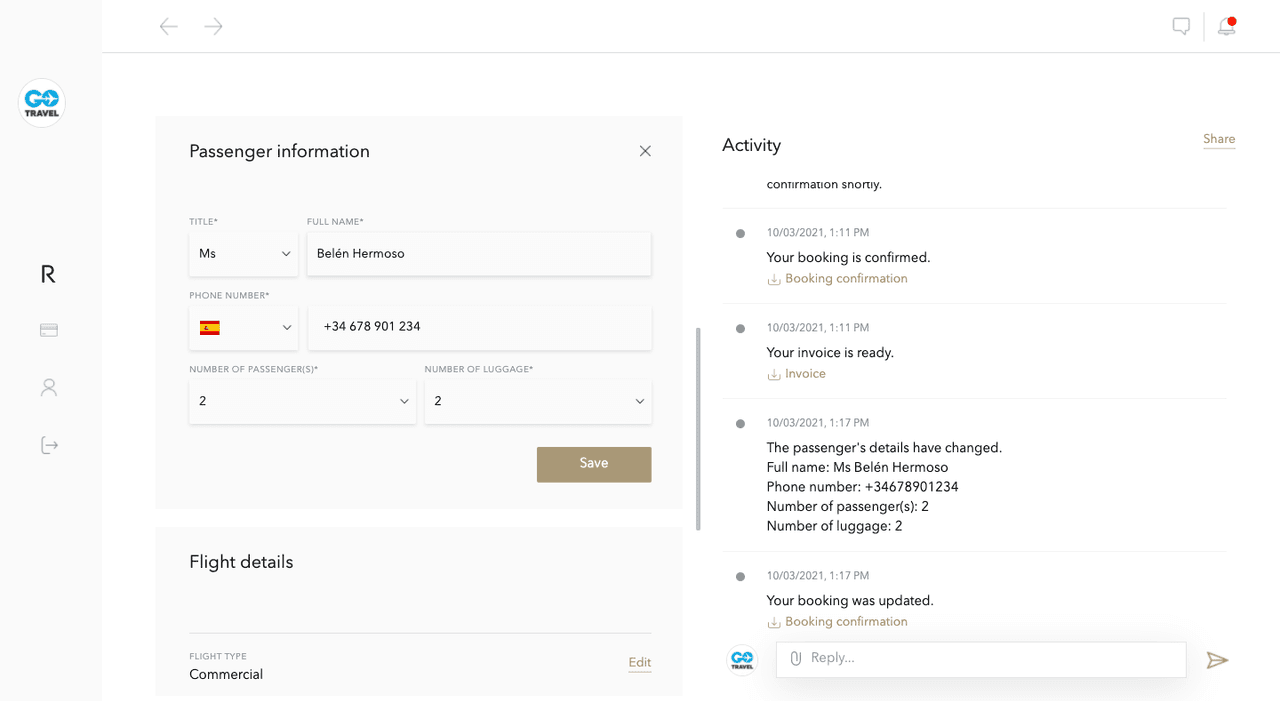Open the payment card sidebar icon

point(49,330)
